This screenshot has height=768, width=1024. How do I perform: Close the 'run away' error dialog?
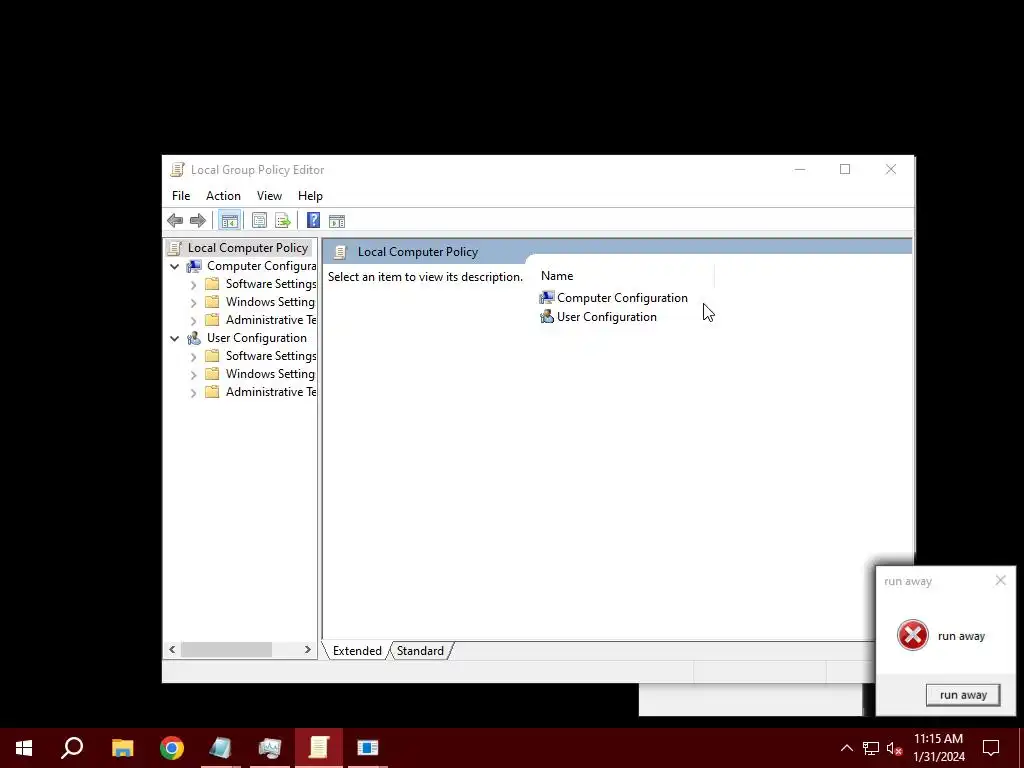pyautogui.click(x=1000, y=581)
